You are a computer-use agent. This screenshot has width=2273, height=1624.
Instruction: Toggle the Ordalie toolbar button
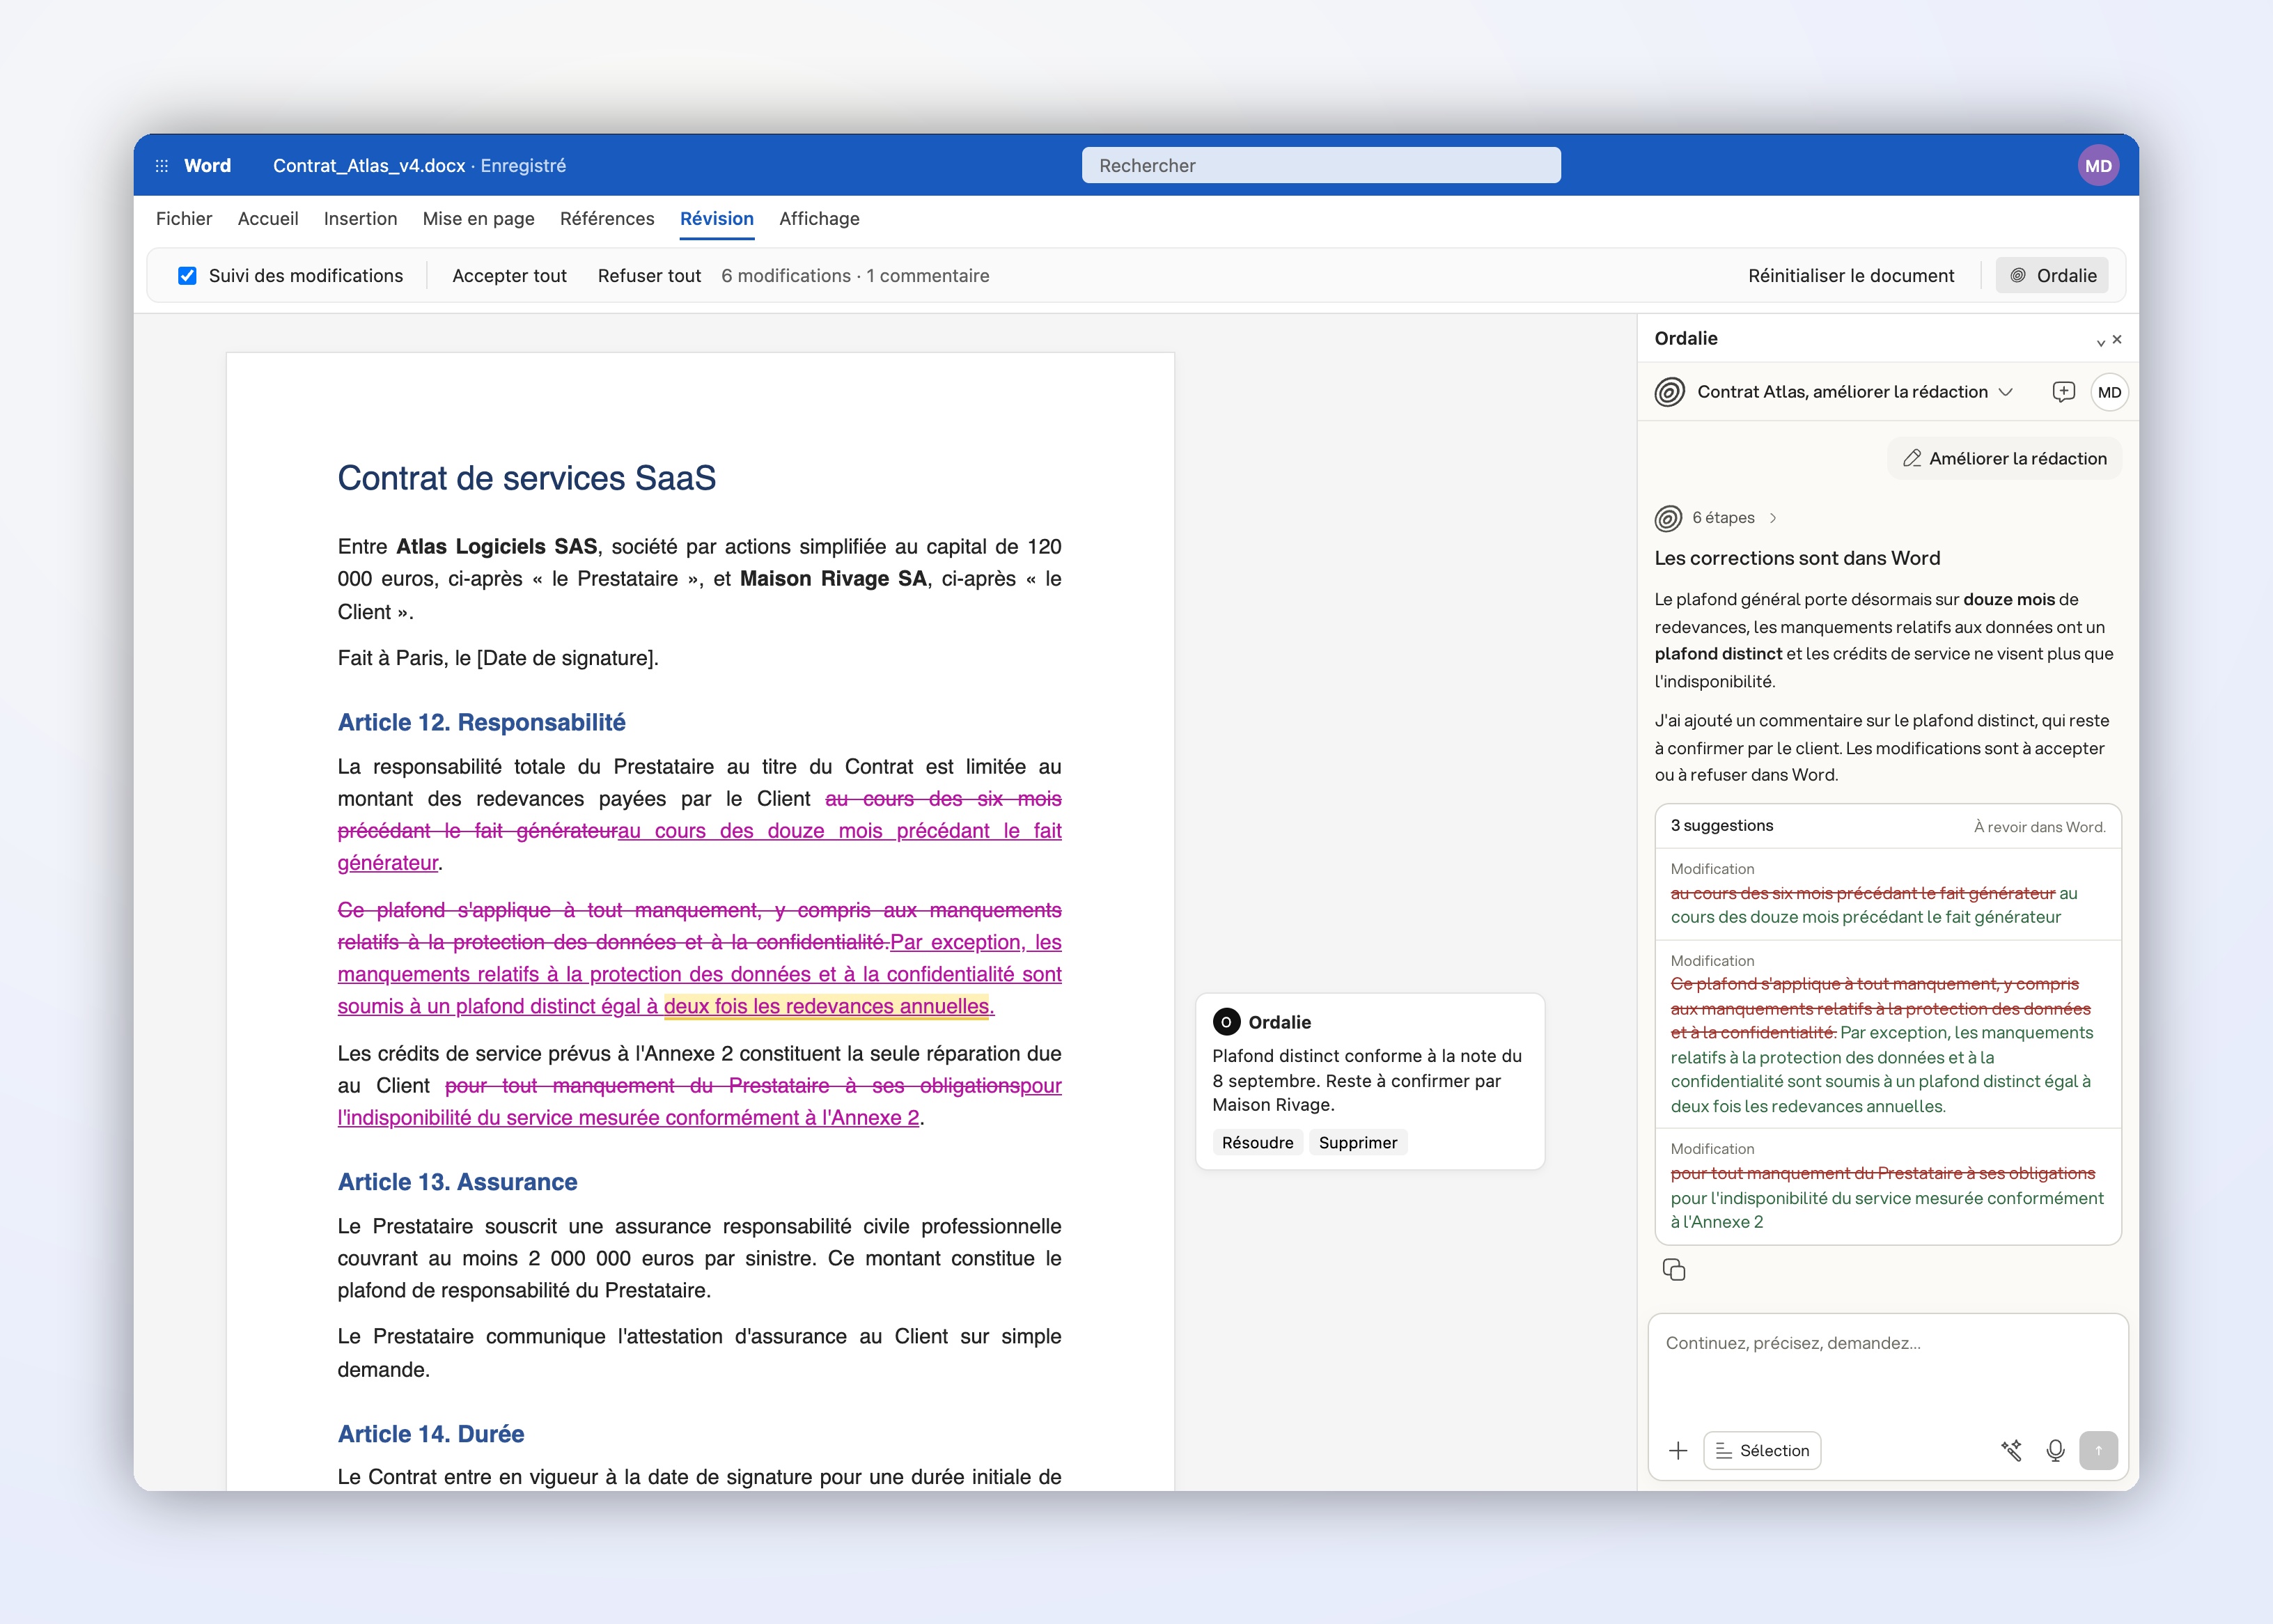point(2052,276)
